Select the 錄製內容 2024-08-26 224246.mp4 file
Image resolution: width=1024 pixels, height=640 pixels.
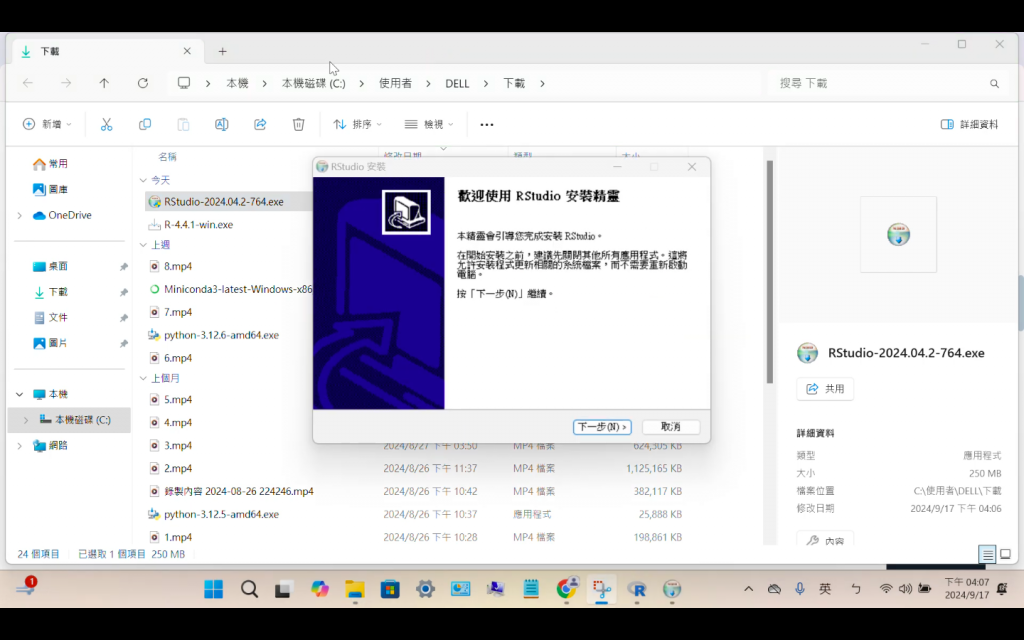point(238,491)
